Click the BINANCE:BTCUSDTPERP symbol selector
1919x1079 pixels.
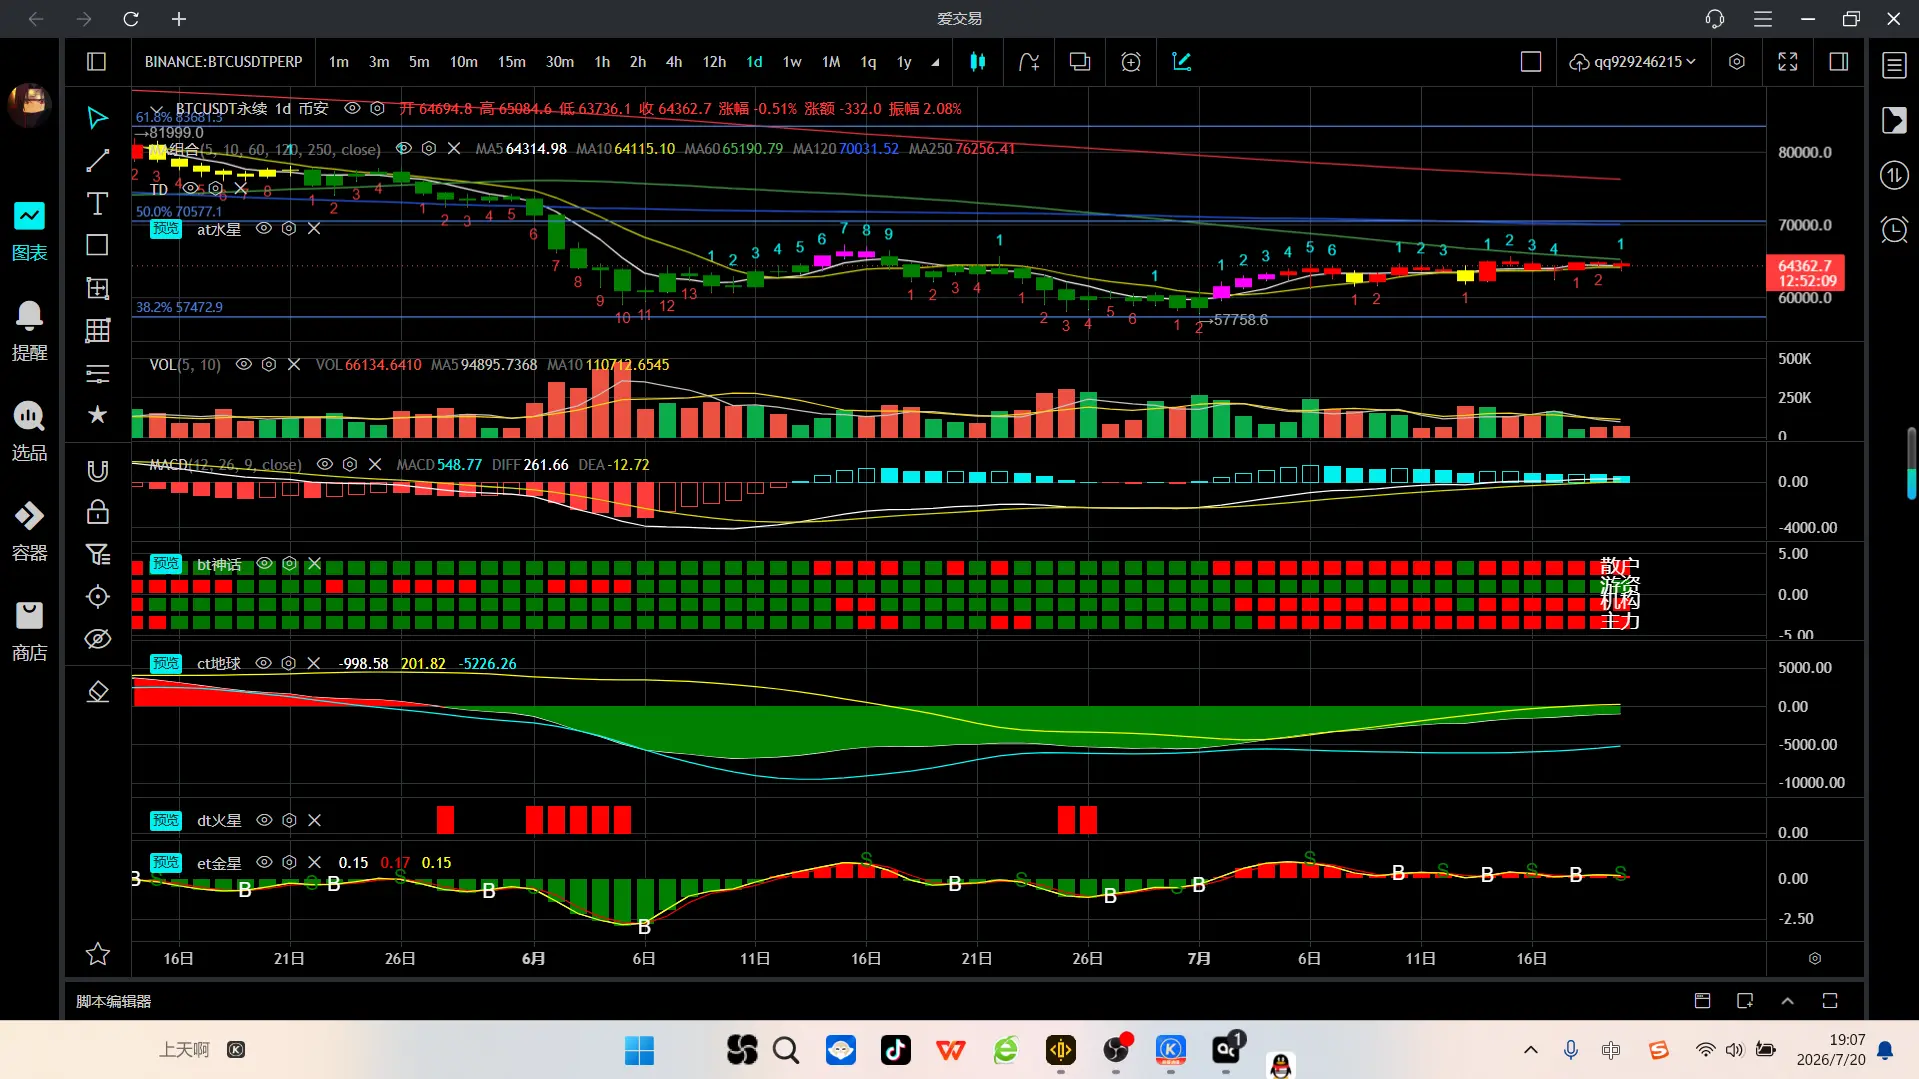tap(223, 62)
